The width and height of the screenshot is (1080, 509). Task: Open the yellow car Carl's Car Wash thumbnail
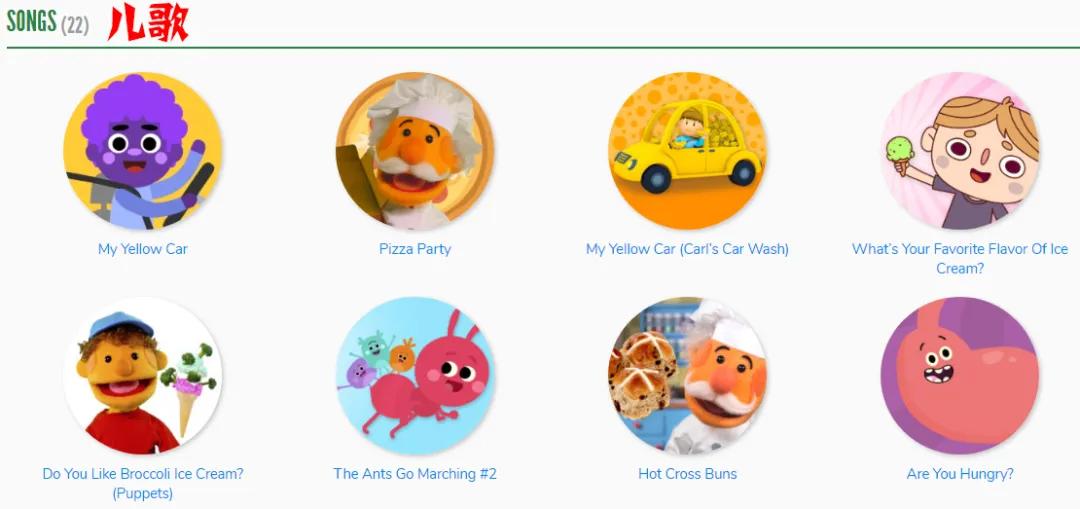(687, 151)
